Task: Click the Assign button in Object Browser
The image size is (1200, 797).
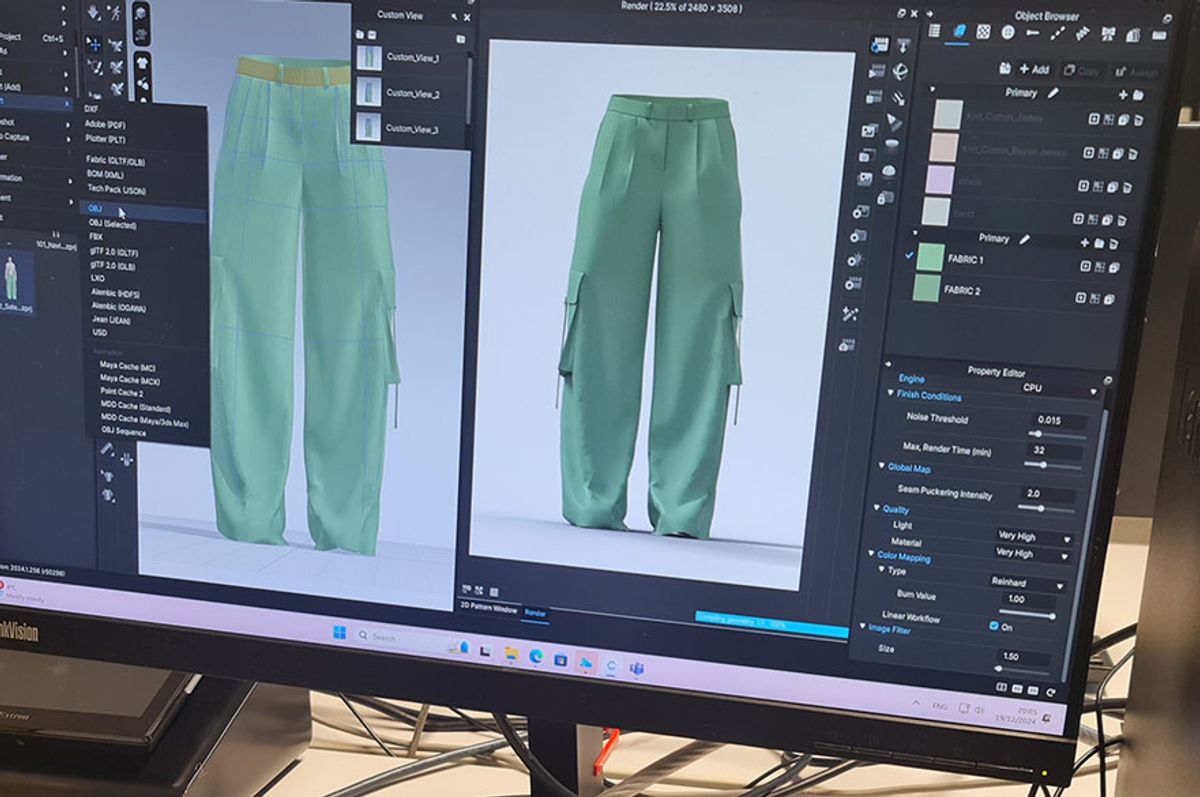Action: click(1136, 73)
